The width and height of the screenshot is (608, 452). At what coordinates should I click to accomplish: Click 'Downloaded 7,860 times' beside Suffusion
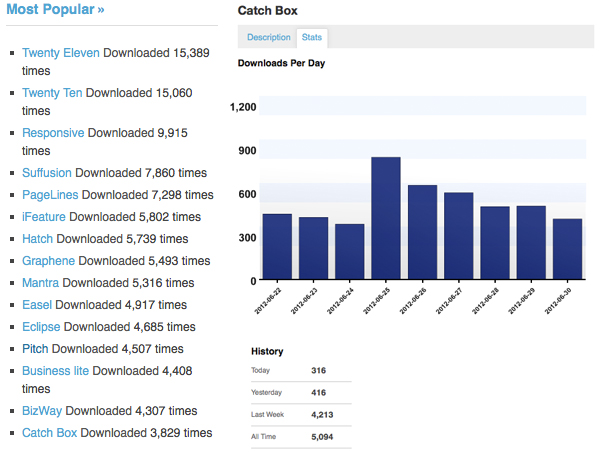click(141, 173)
